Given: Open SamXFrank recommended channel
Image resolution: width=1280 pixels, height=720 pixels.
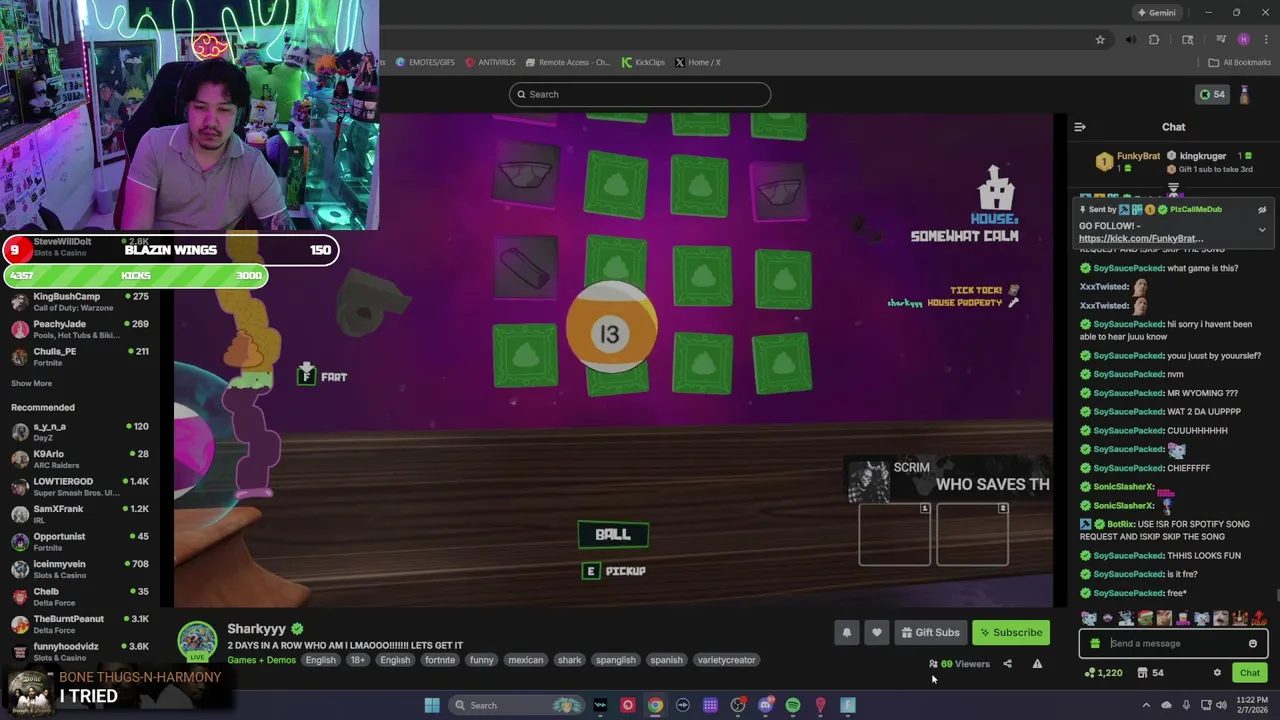Looking at the screenshot, I should coord(80,514).
